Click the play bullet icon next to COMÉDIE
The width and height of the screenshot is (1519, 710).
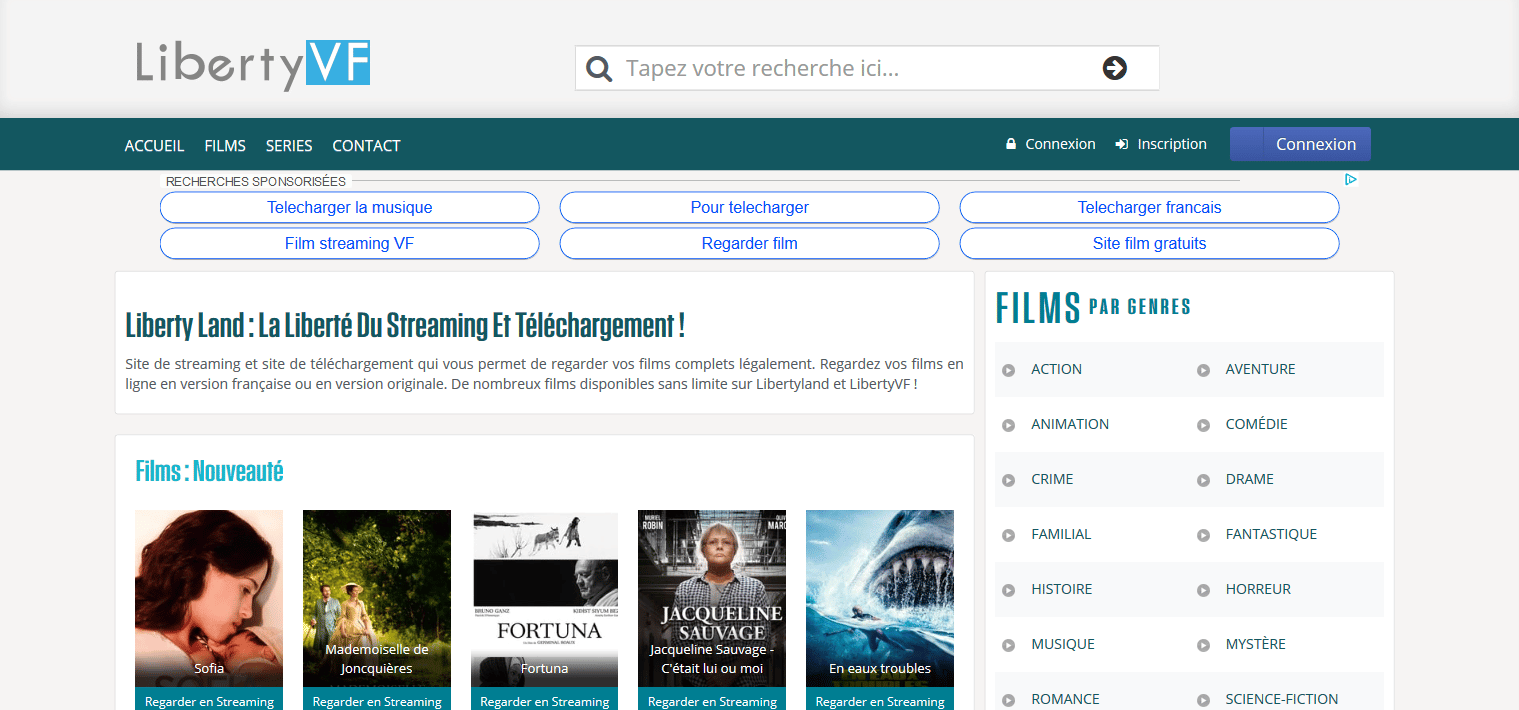1204,425
